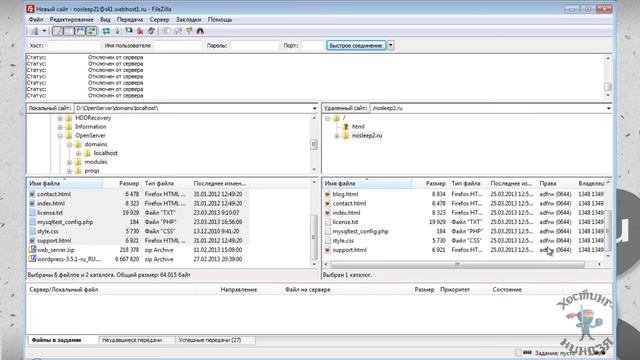Select local license.txt file name

click(50, 213)
